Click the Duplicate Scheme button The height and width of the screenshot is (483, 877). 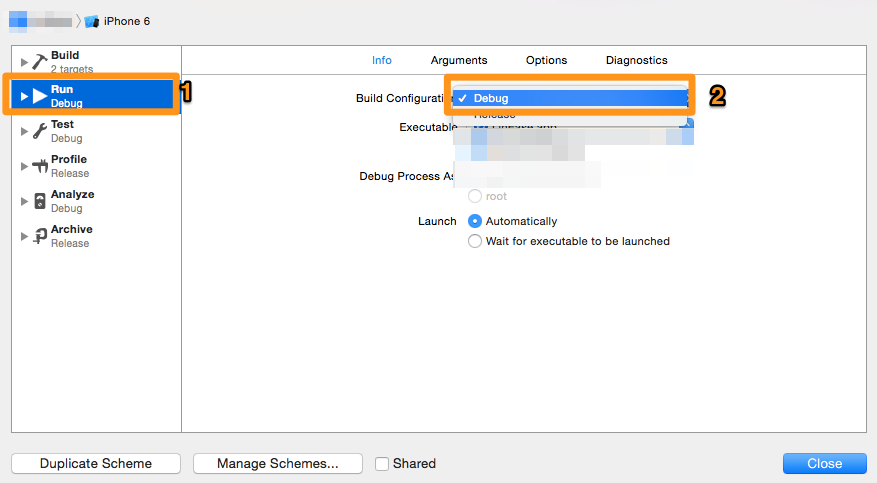coord(96,463)
